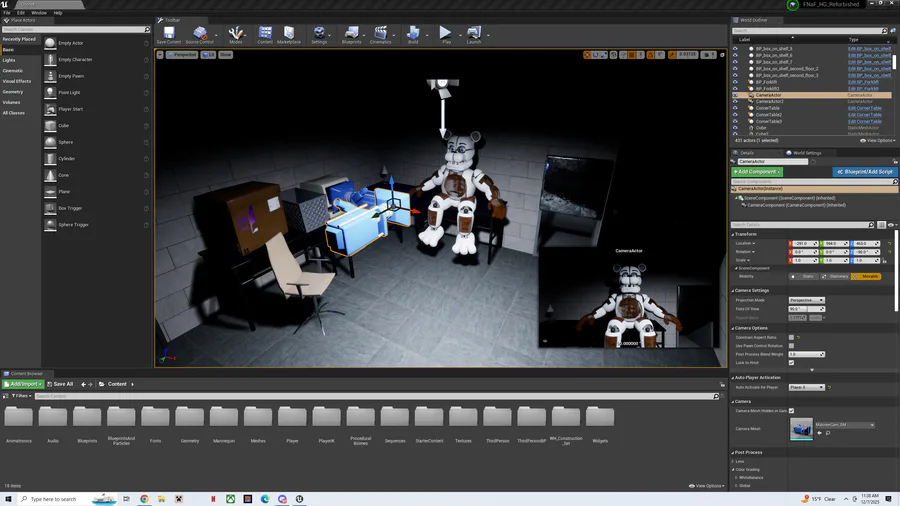This screenshot has height=506, width=900.
Task: Open the Window menu
Action: click(39, 13)
